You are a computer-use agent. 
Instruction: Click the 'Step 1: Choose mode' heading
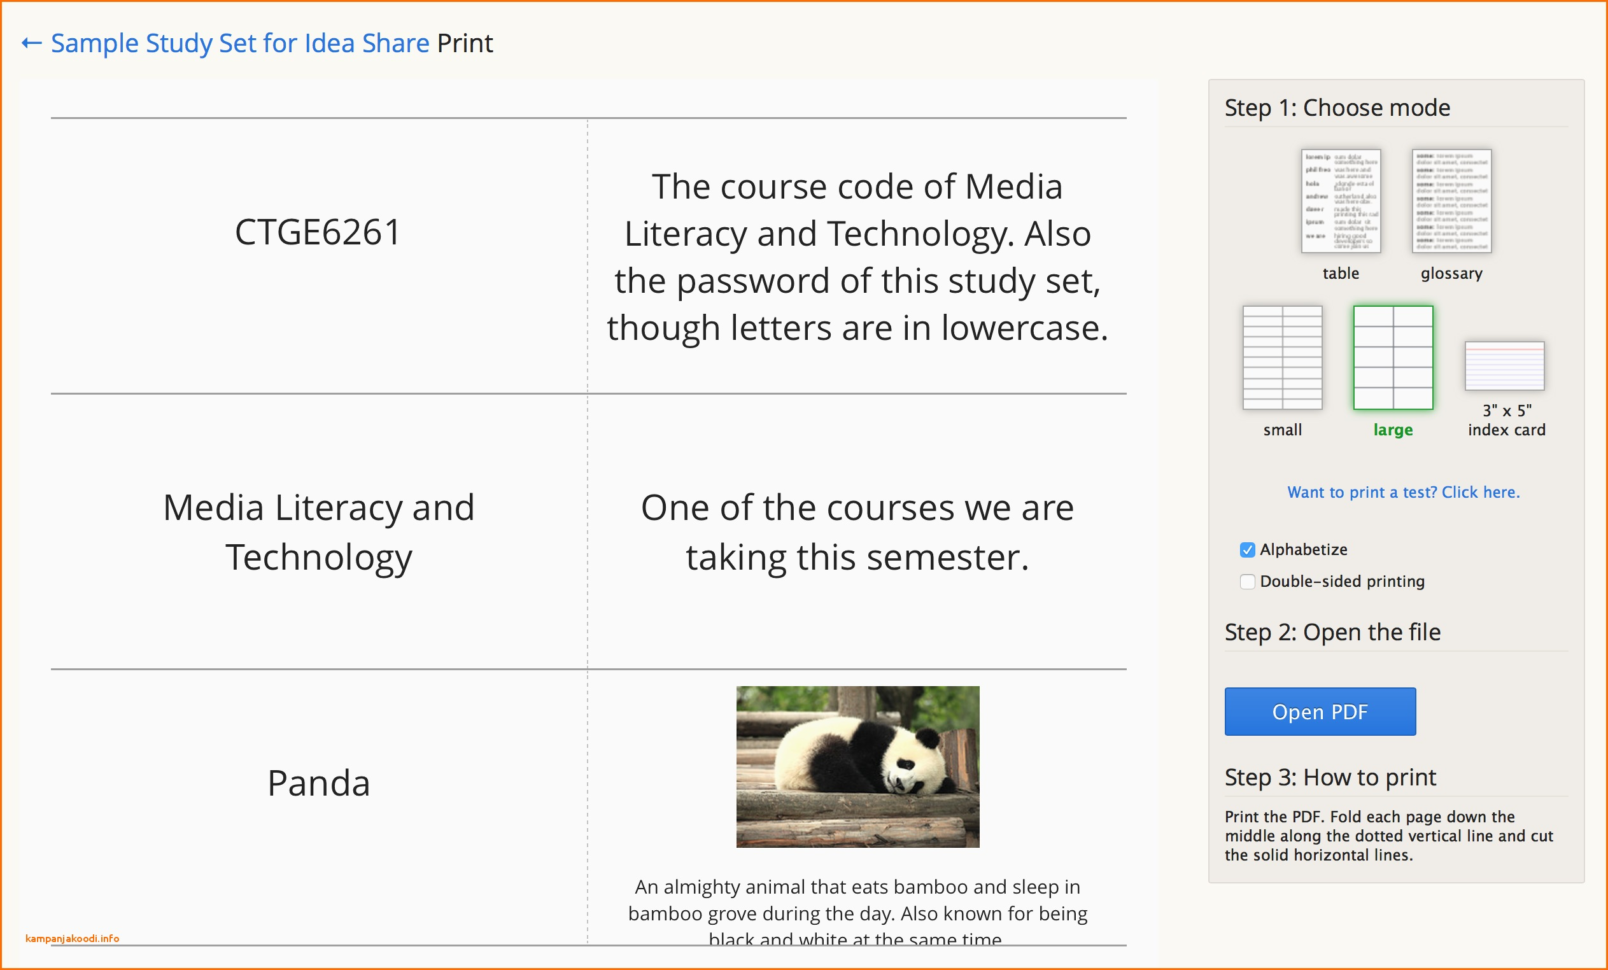tap(1337, 108)
